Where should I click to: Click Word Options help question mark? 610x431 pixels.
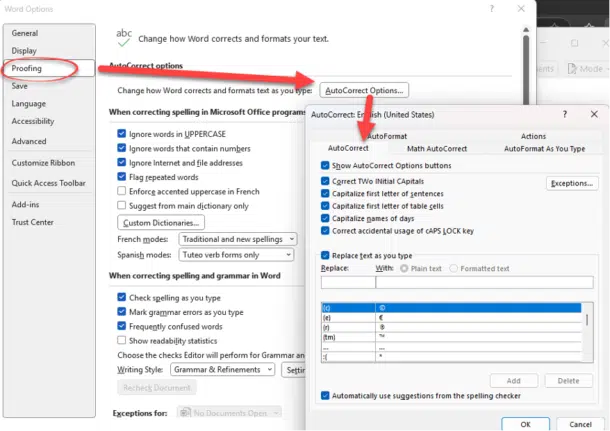(x=492, y=9)
